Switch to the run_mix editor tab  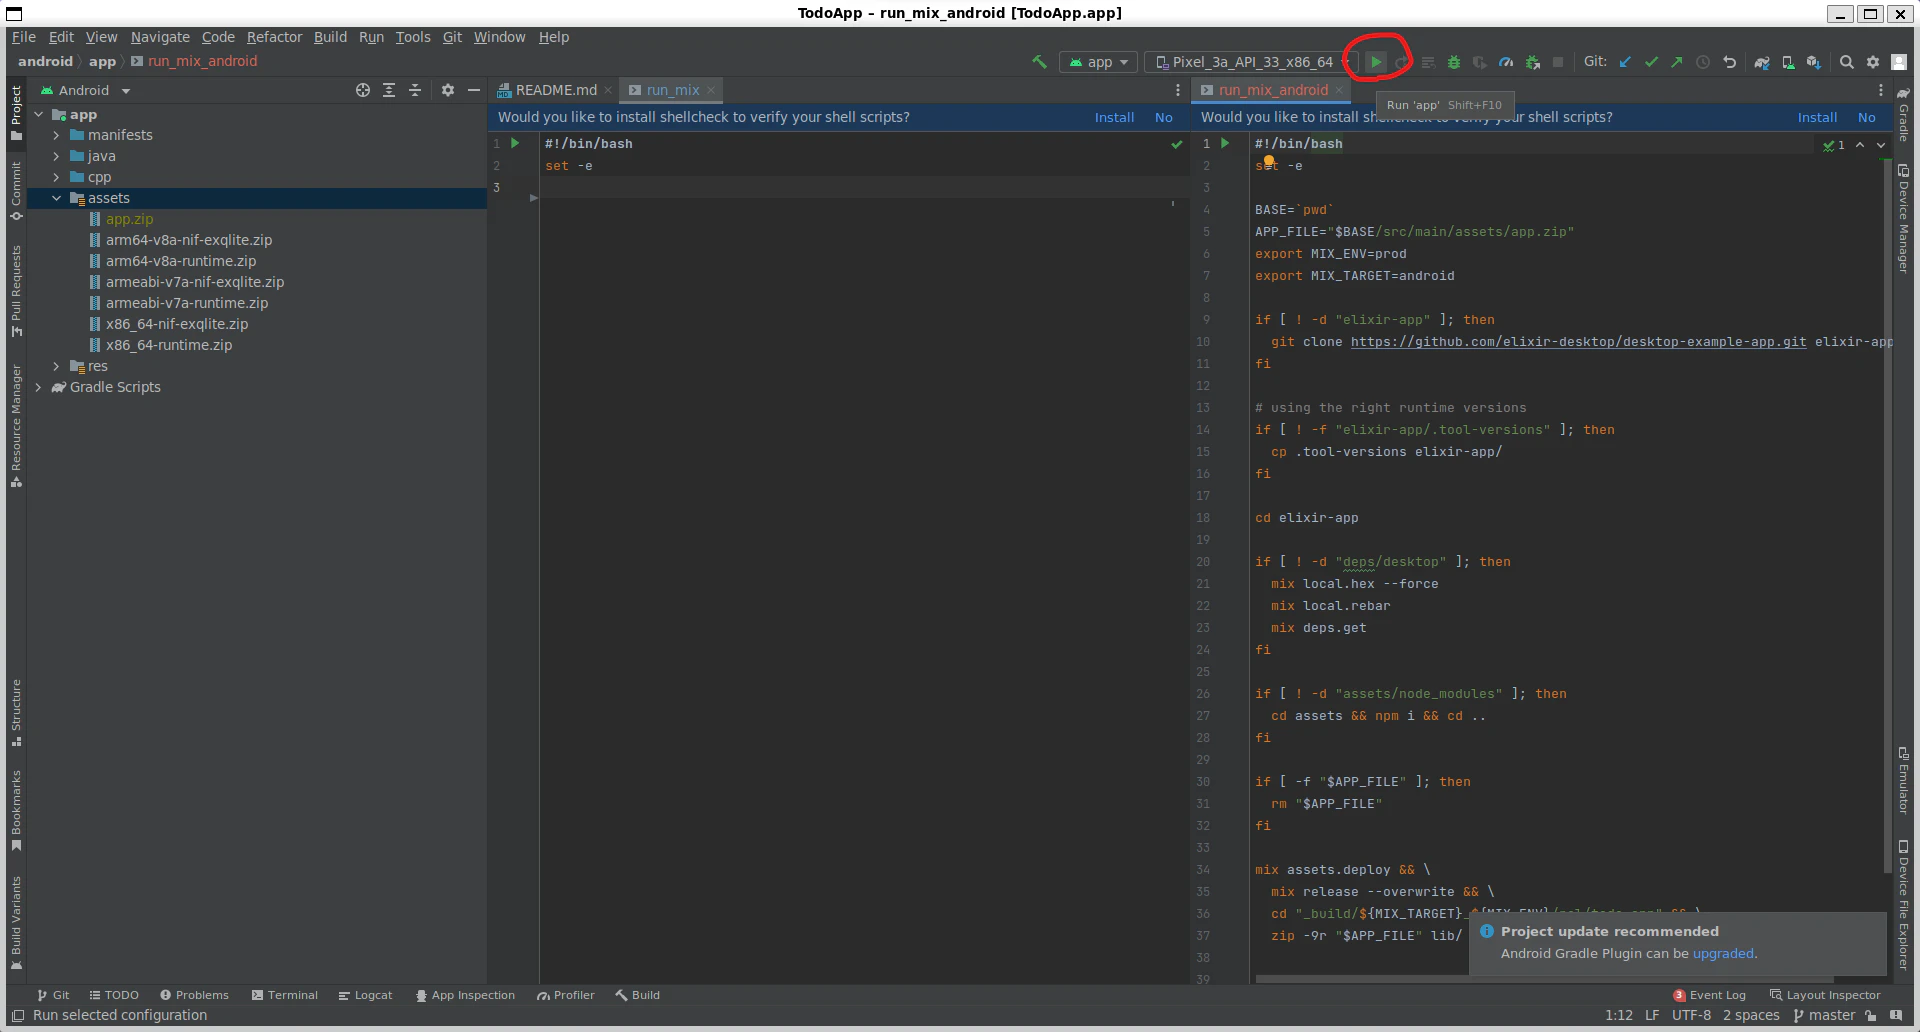point(672,90)
